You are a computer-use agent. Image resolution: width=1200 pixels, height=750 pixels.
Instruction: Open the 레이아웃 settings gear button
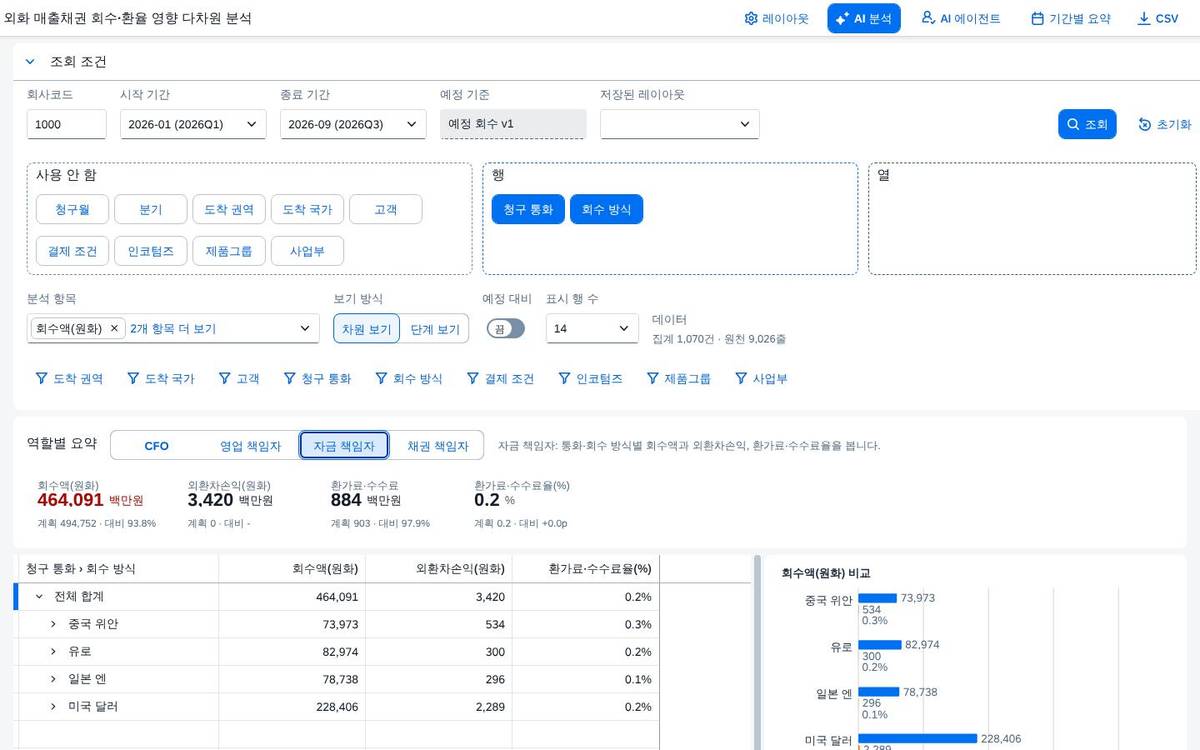pyautogui.click(x=777, y=18)
